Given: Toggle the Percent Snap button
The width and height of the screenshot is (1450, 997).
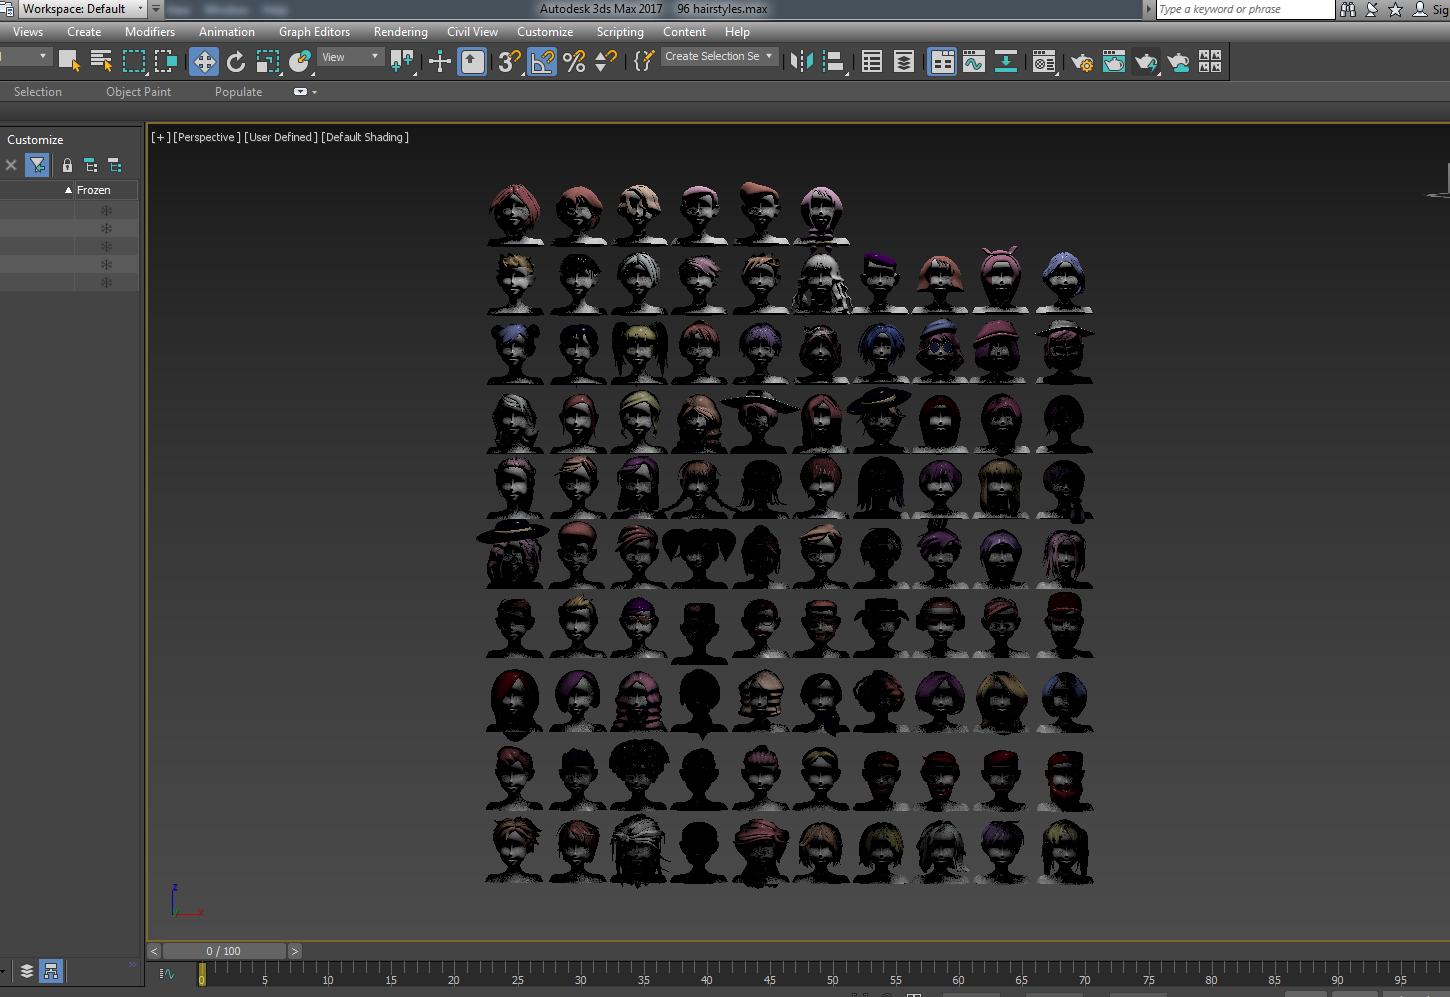Looking at the screenshot, I should point(574,62).
